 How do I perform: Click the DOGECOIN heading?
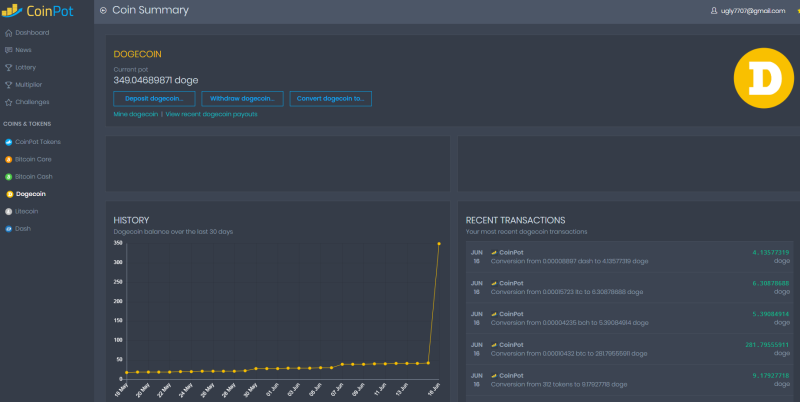(x=137, y=54)
